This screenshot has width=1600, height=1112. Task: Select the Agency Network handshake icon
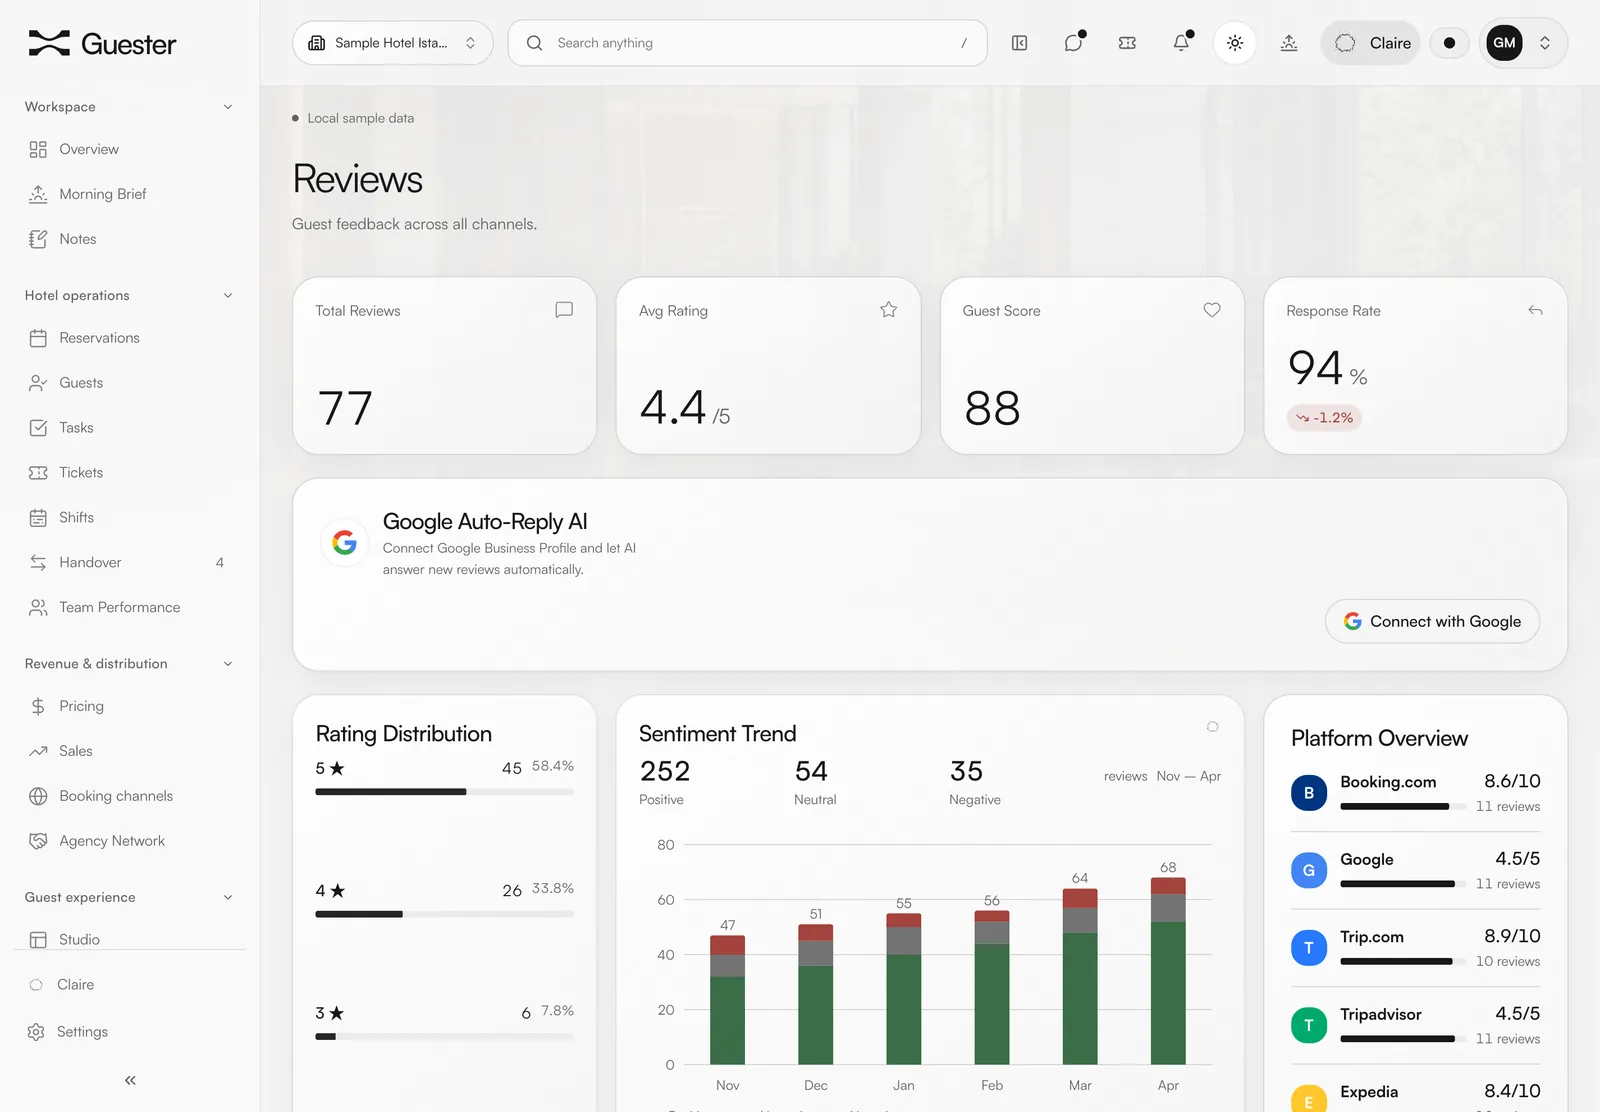click(x=38, y=841)
